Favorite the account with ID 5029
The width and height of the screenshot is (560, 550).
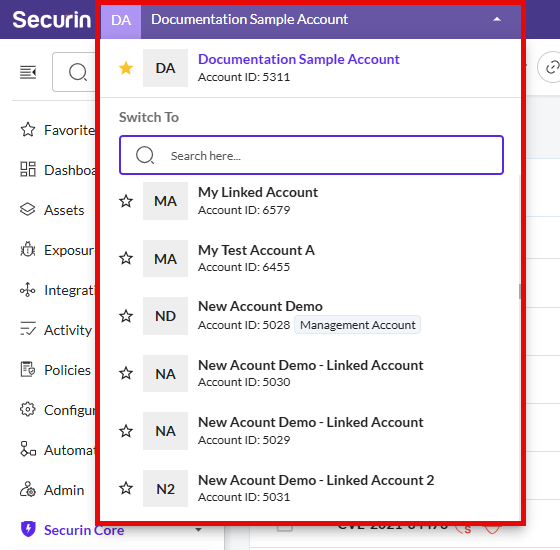[126, 431]
